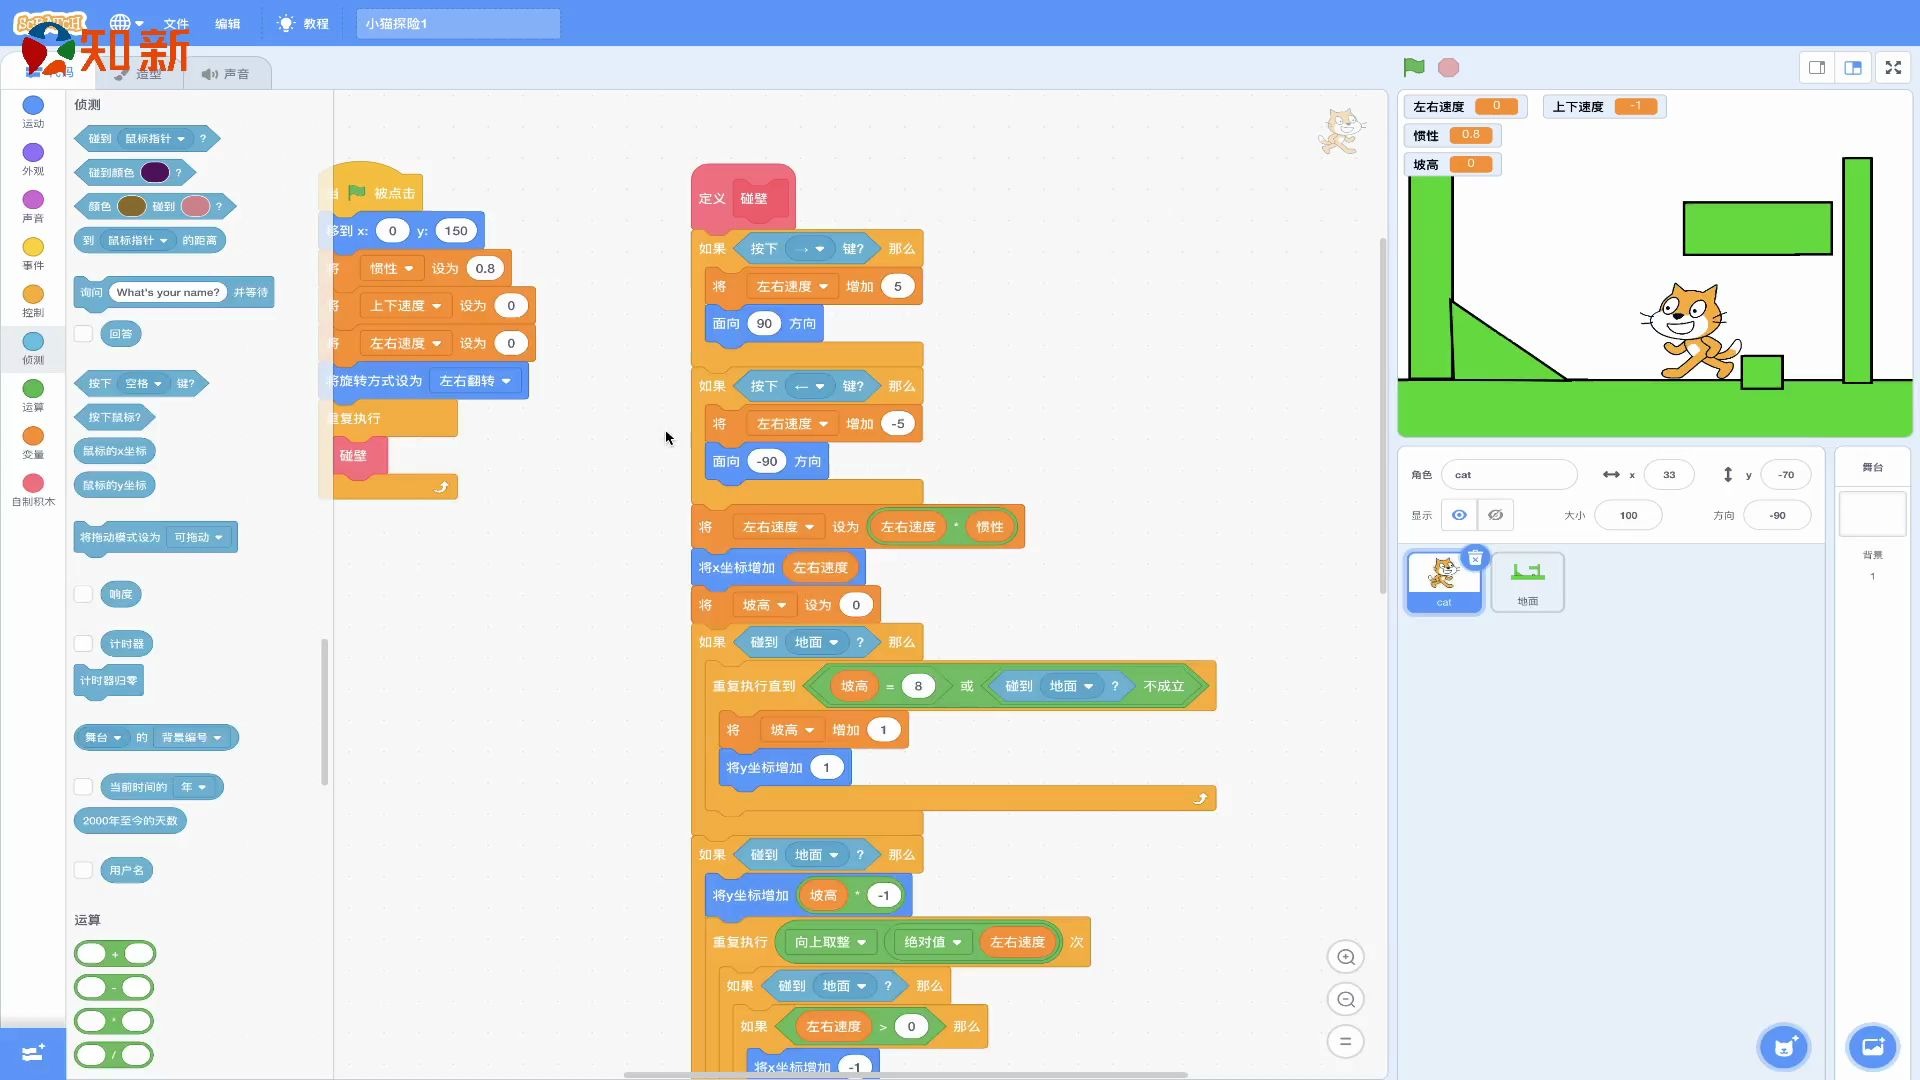Enable the 帧度 checkbox option

click(x=83, y=593)
